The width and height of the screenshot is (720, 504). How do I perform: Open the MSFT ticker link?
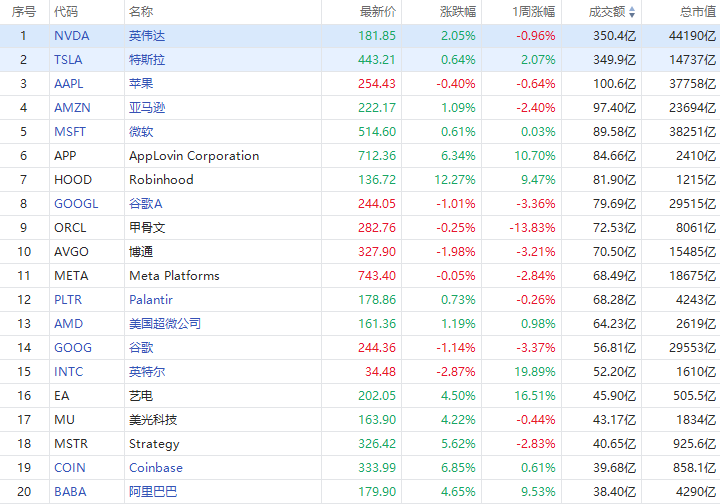click(70, 132)
